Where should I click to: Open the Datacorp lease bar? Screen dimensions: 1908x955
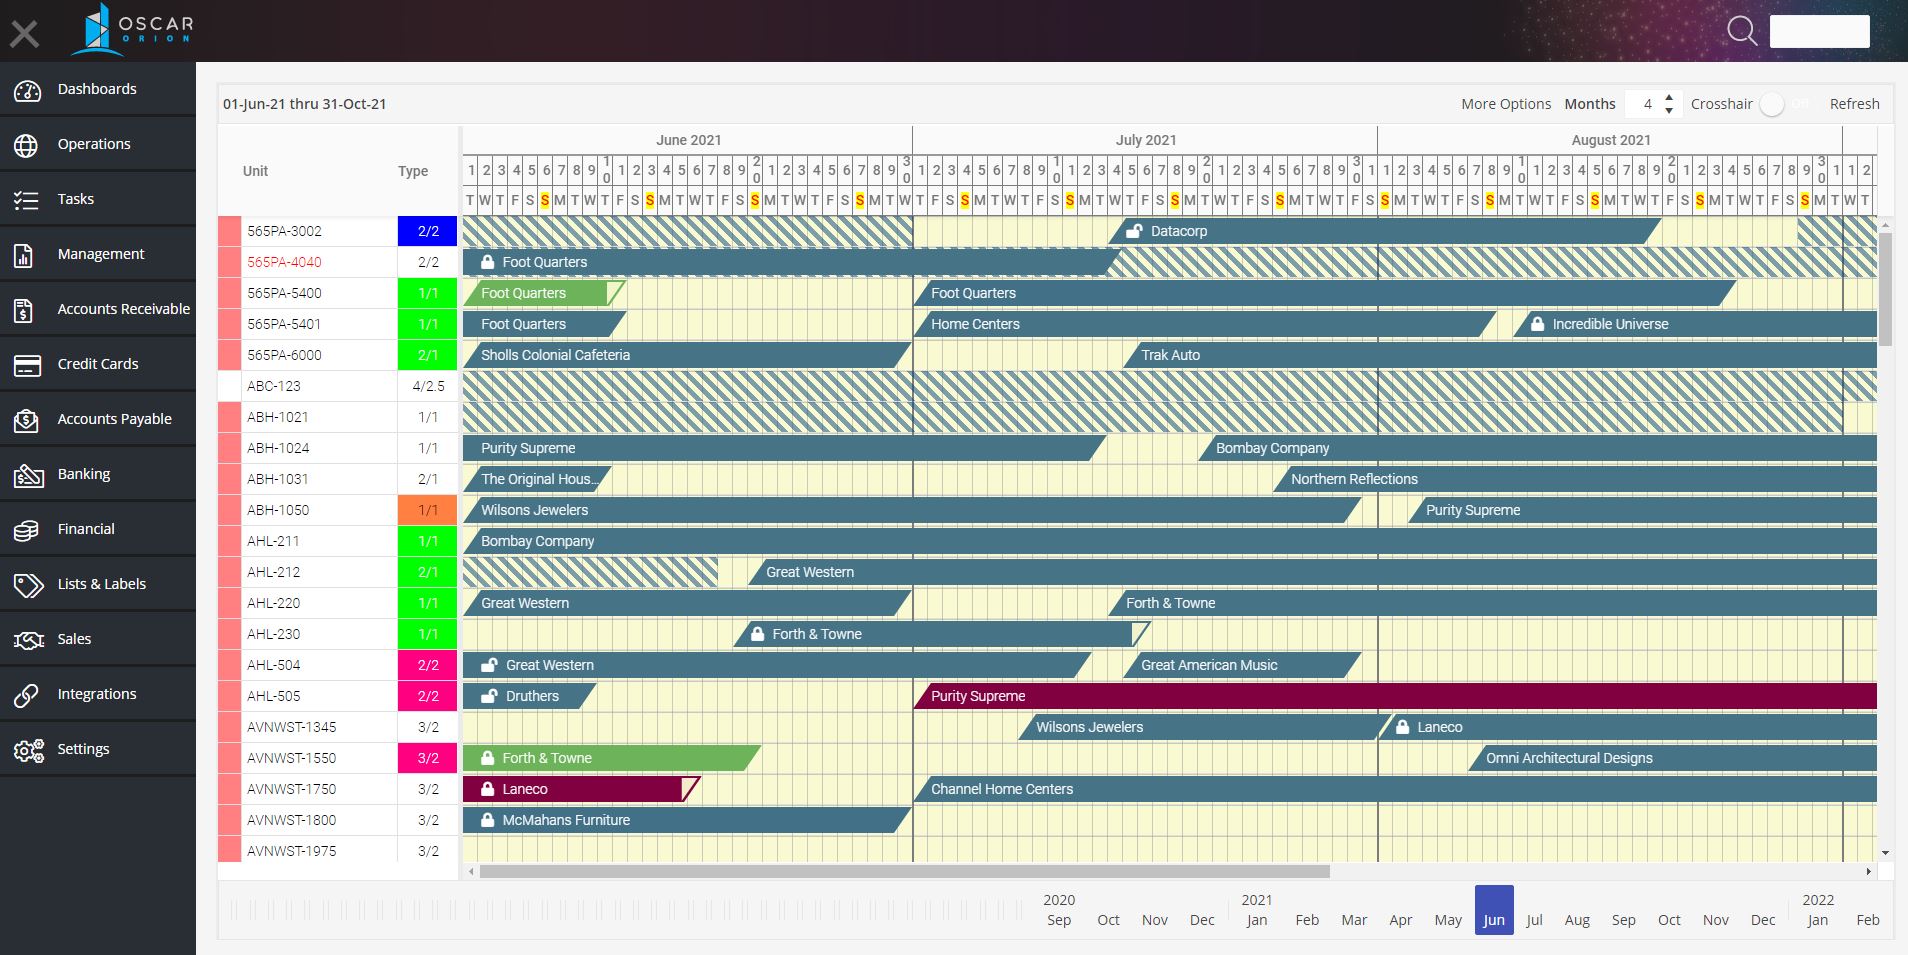pyautogui.click(x=1380, y=231)
